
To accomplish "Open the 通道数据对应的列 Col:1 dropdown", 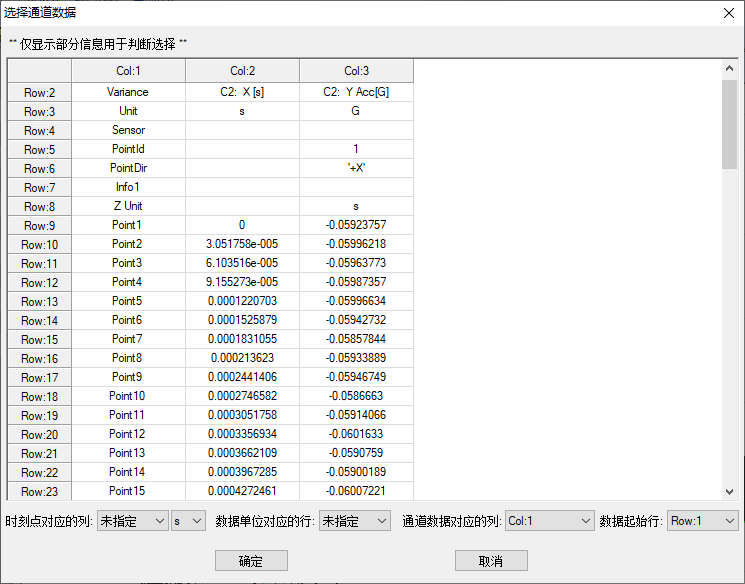I will (x=549, y=521).
